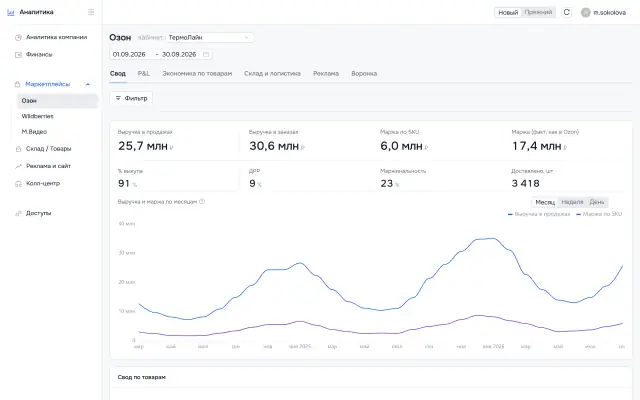Click the pie chart icon beside Аналитика компании

18,38
